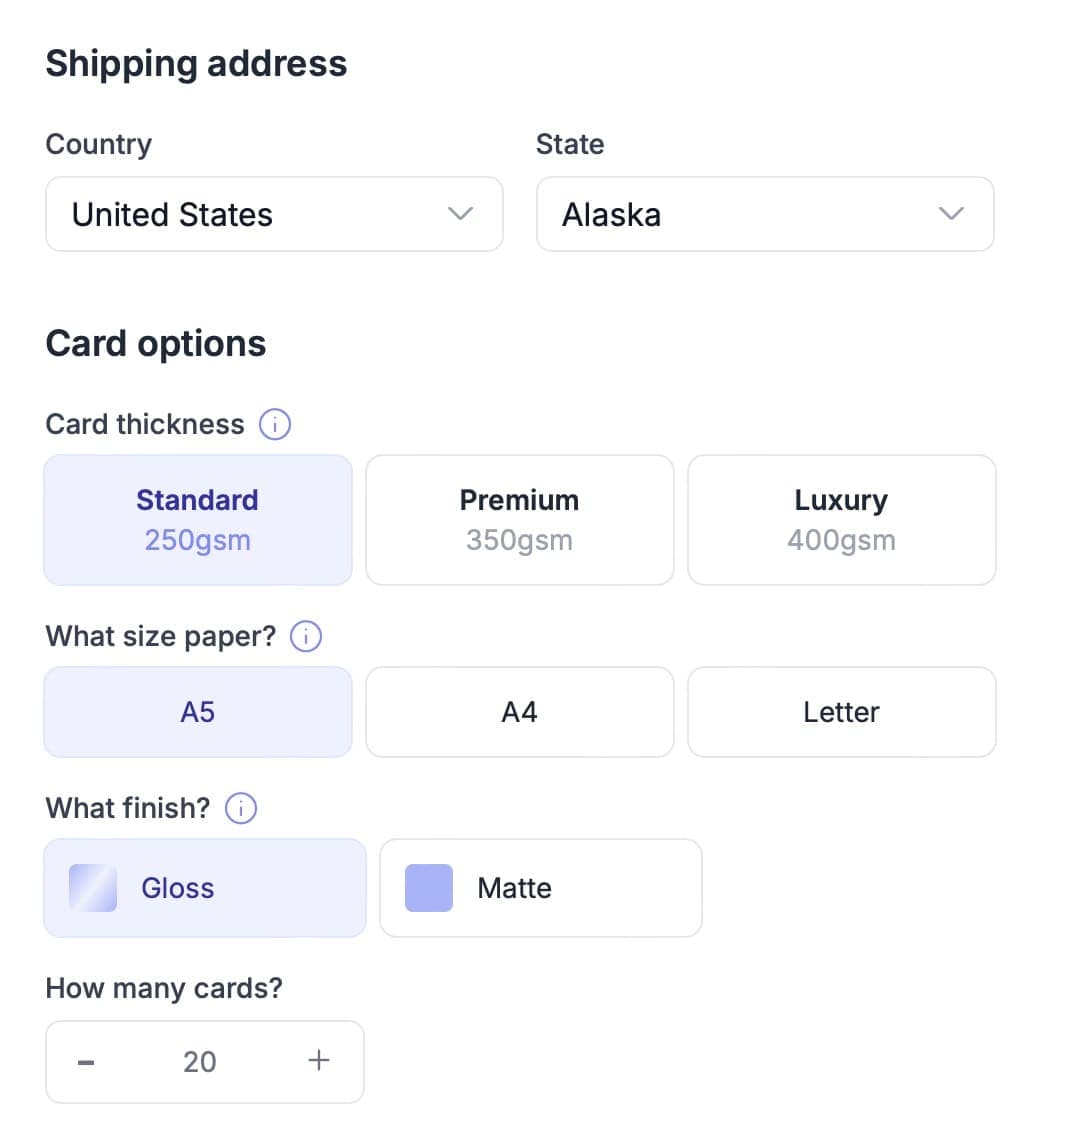The width and height of the screenshot is (1068, 1142).
Task: Expand Country list via chevron arrow
Action: (x=460, y=214)
